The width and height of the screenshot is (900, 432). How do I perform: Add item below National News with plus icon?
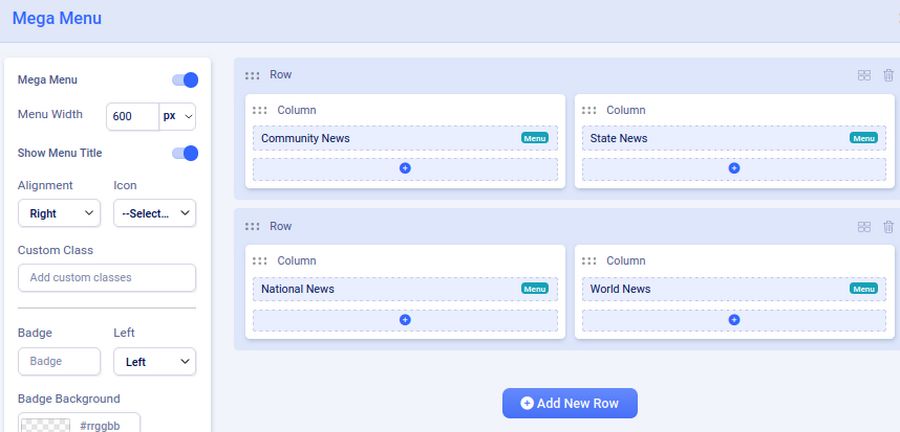405,320
